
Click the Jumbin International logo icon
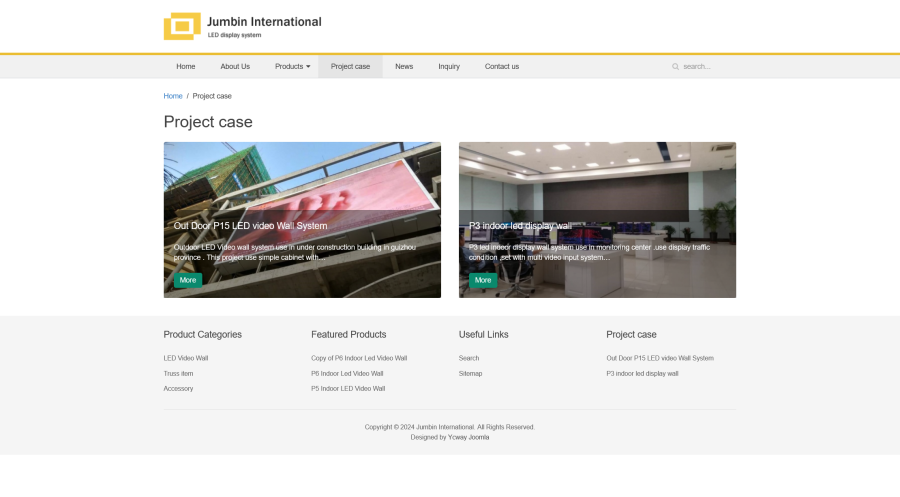point(182,26)
